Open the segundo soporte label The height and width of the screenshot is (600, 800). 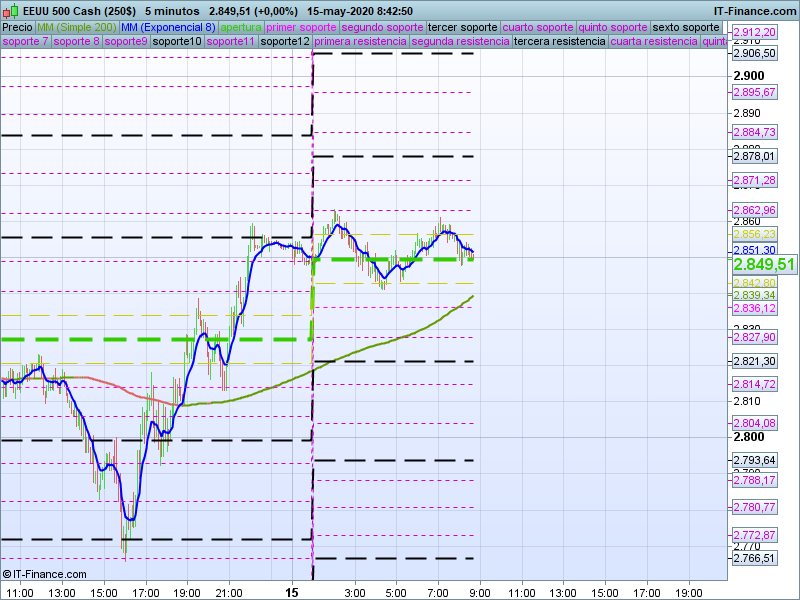click(x=382, y=27)
